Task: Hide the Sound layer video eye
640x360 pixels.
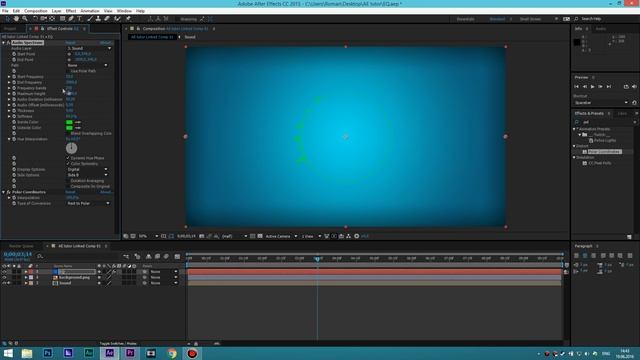Action: point(4,283)
